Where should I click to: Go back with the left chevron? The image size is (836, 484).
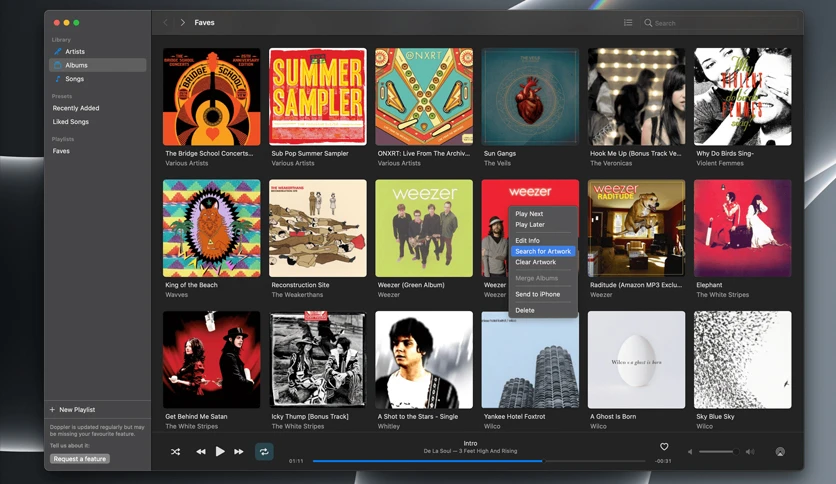coord(165,22)
